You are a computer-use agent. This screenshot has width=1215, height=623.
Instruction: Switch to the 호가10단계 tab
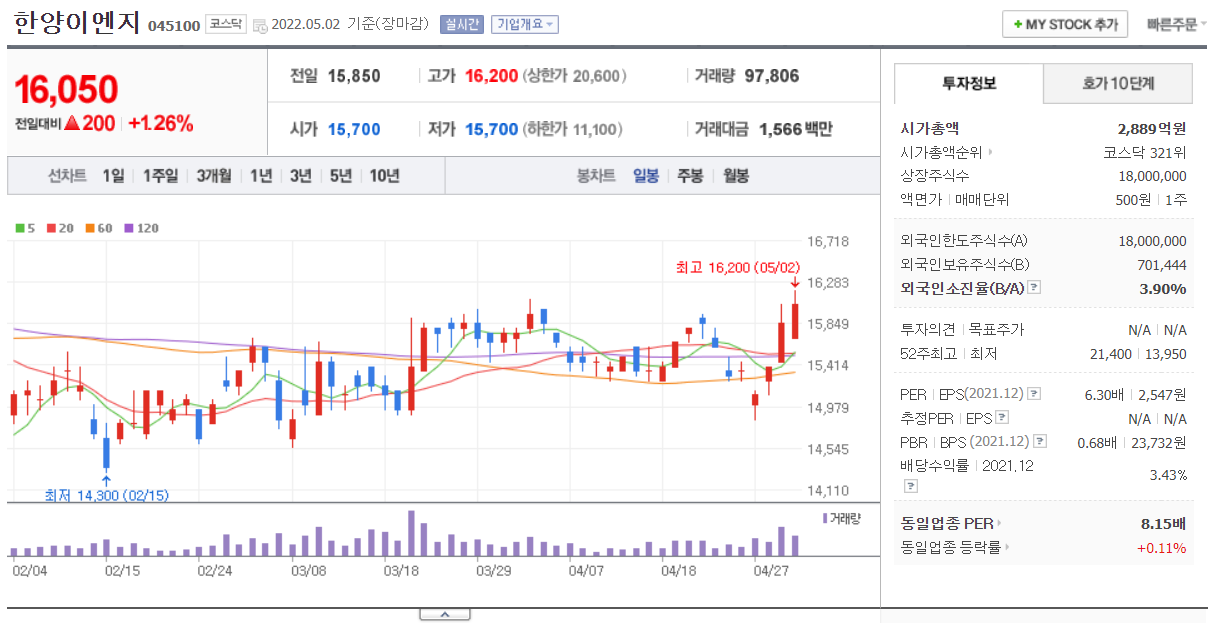(x=1118, y=84)
